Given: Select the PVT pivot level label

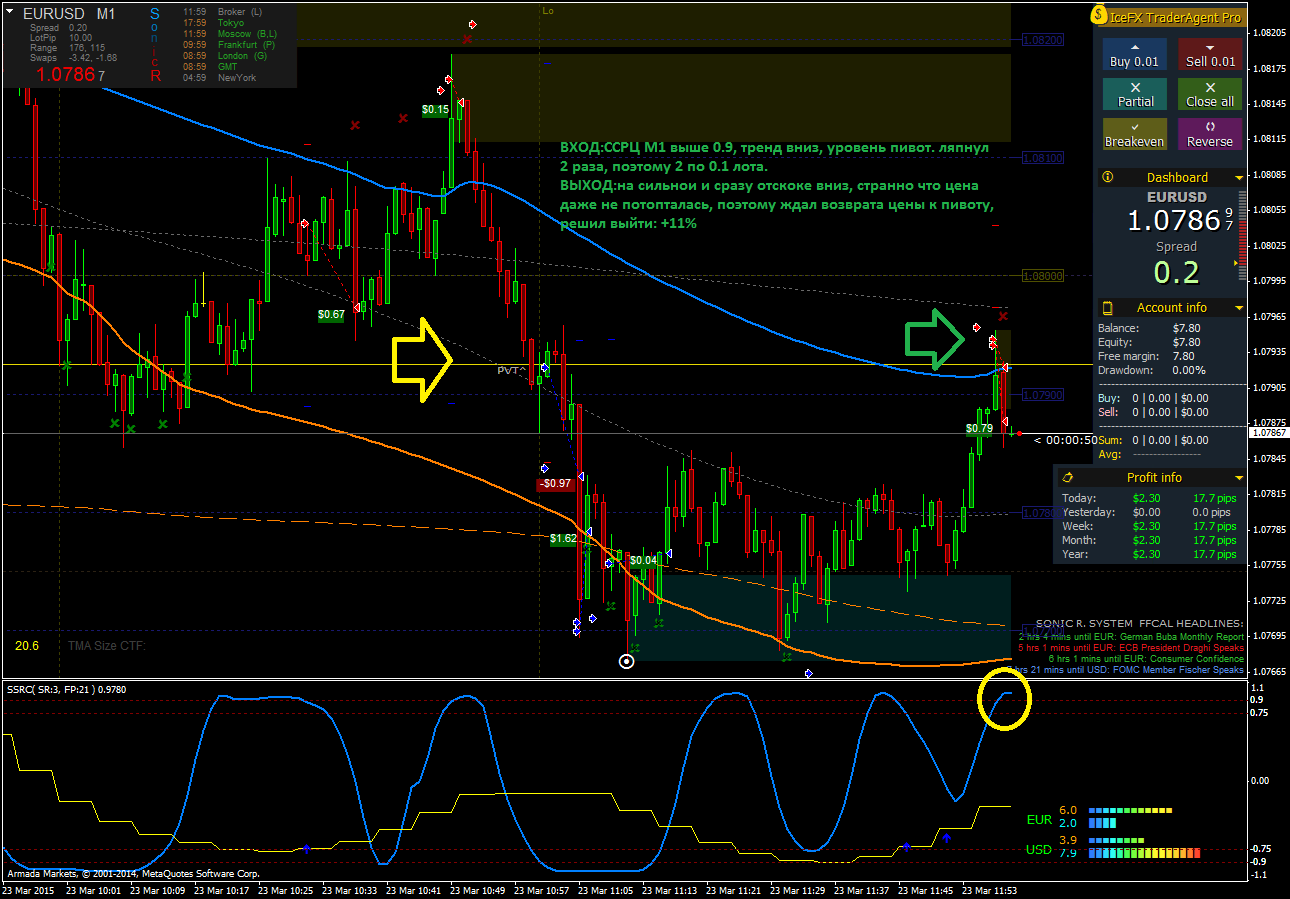Looking at the screenshot, I should click(x=512, y=370).
